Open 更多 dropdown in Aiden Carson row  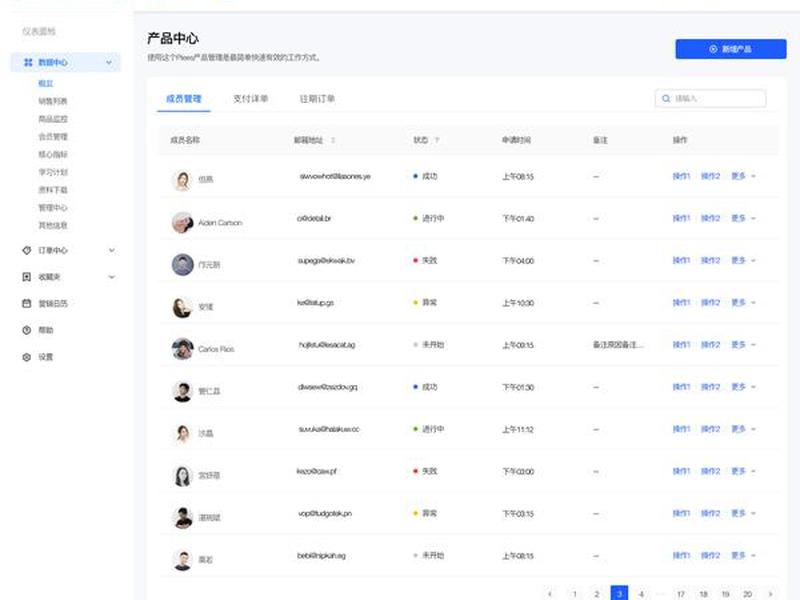[x=743, y=218]
